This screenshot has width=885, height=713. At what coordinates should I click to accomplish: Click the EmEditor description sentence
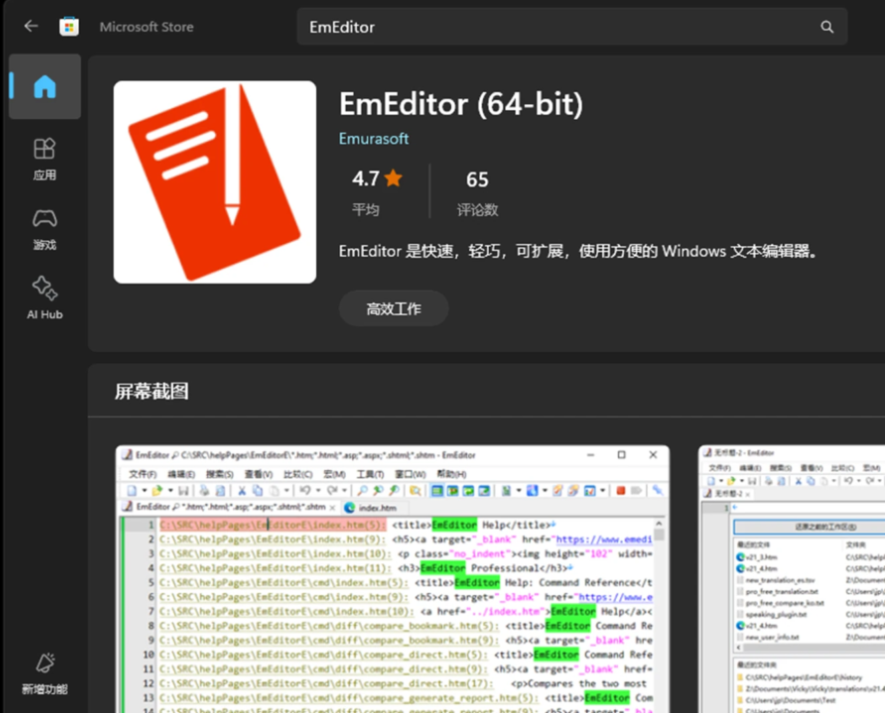(x=579, y=251)
